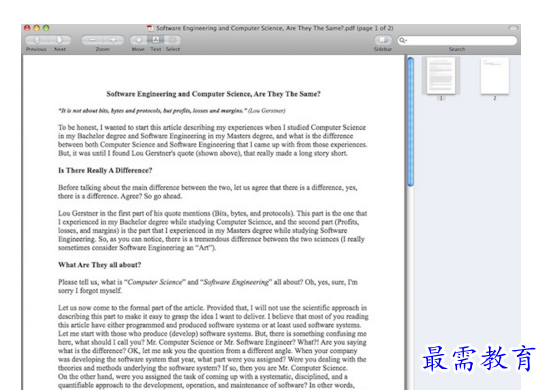This screenshot has height=390, width=544.
Task: Click the PDF document icon in title bar
Action: point(150,28)
